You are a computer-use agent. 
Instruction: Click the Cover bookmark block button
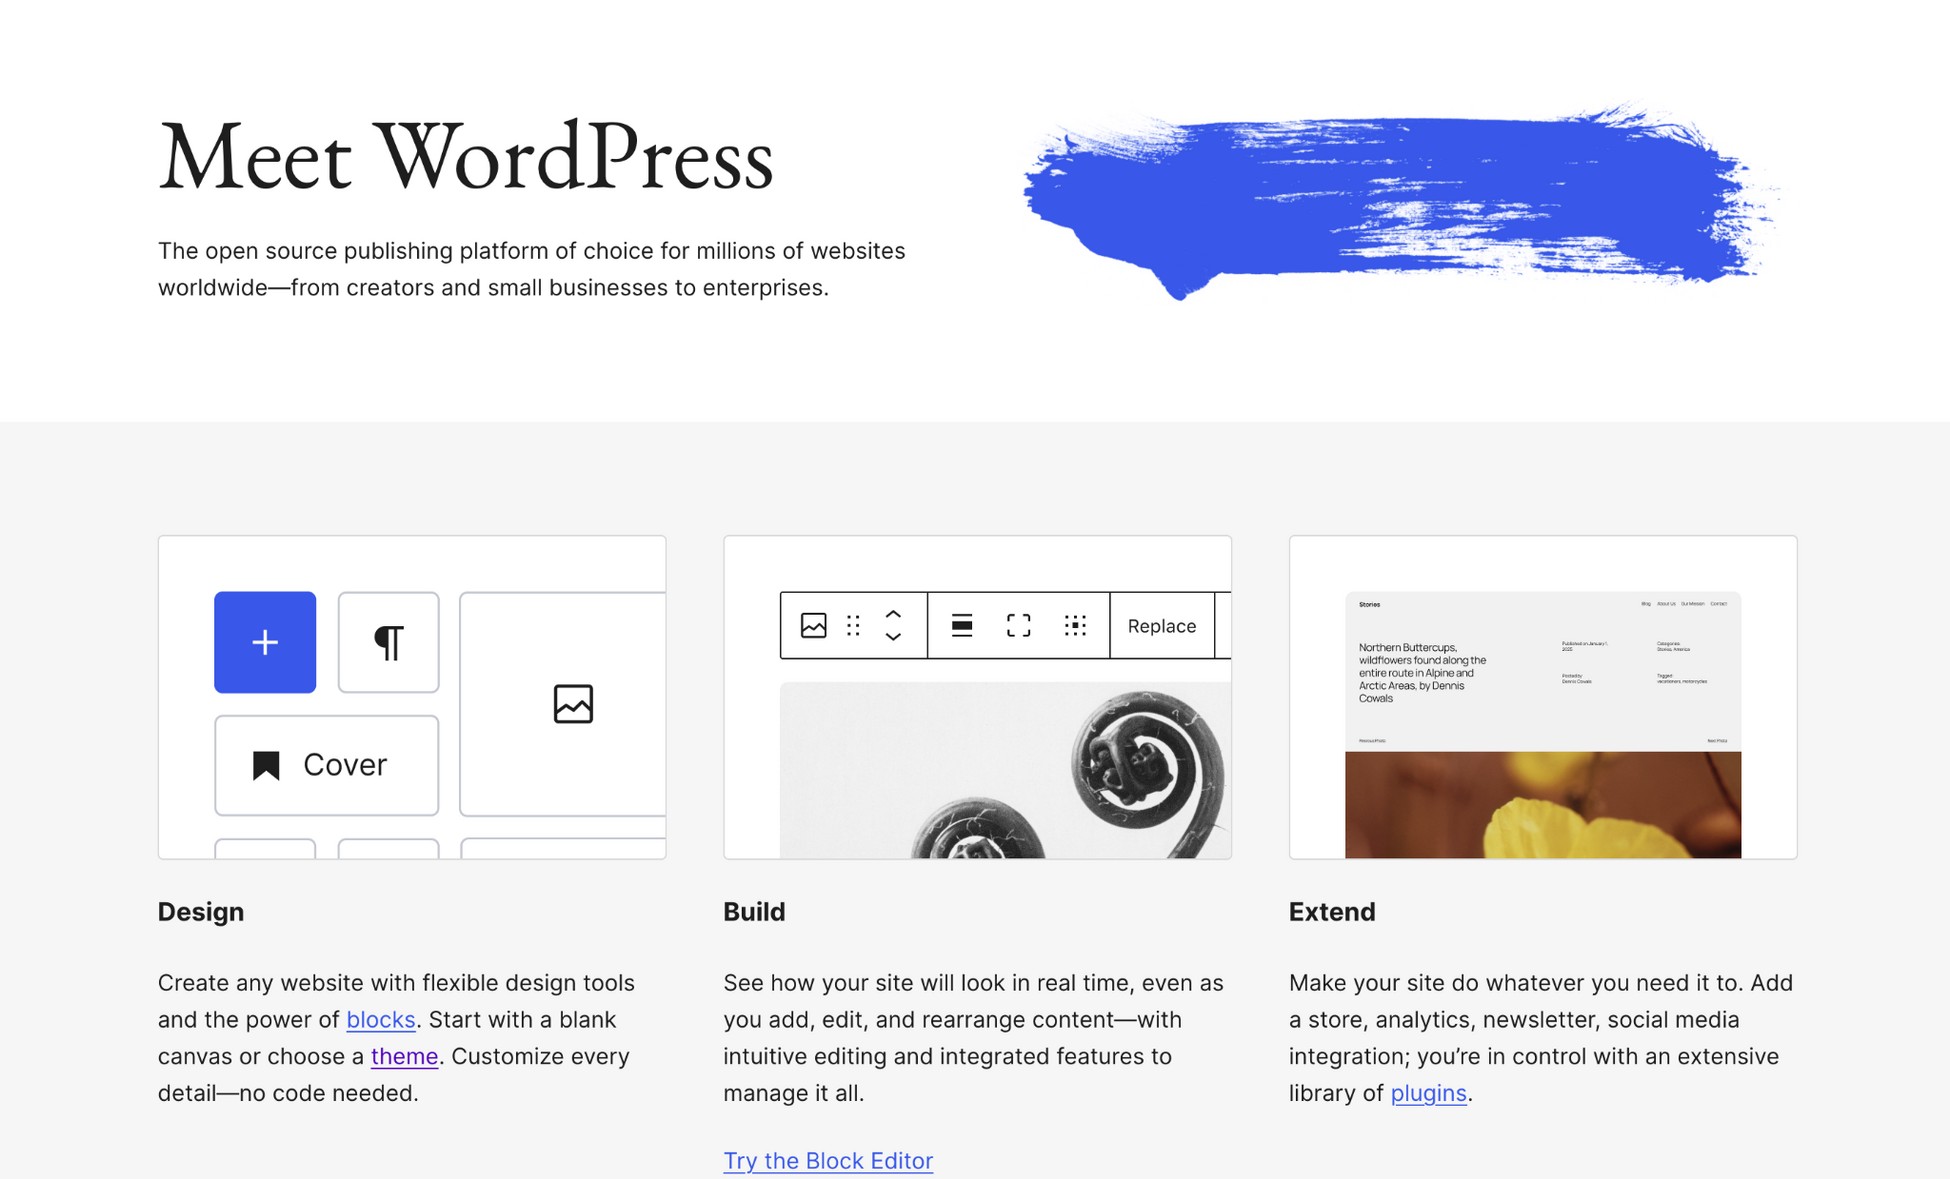coord(326,765)
